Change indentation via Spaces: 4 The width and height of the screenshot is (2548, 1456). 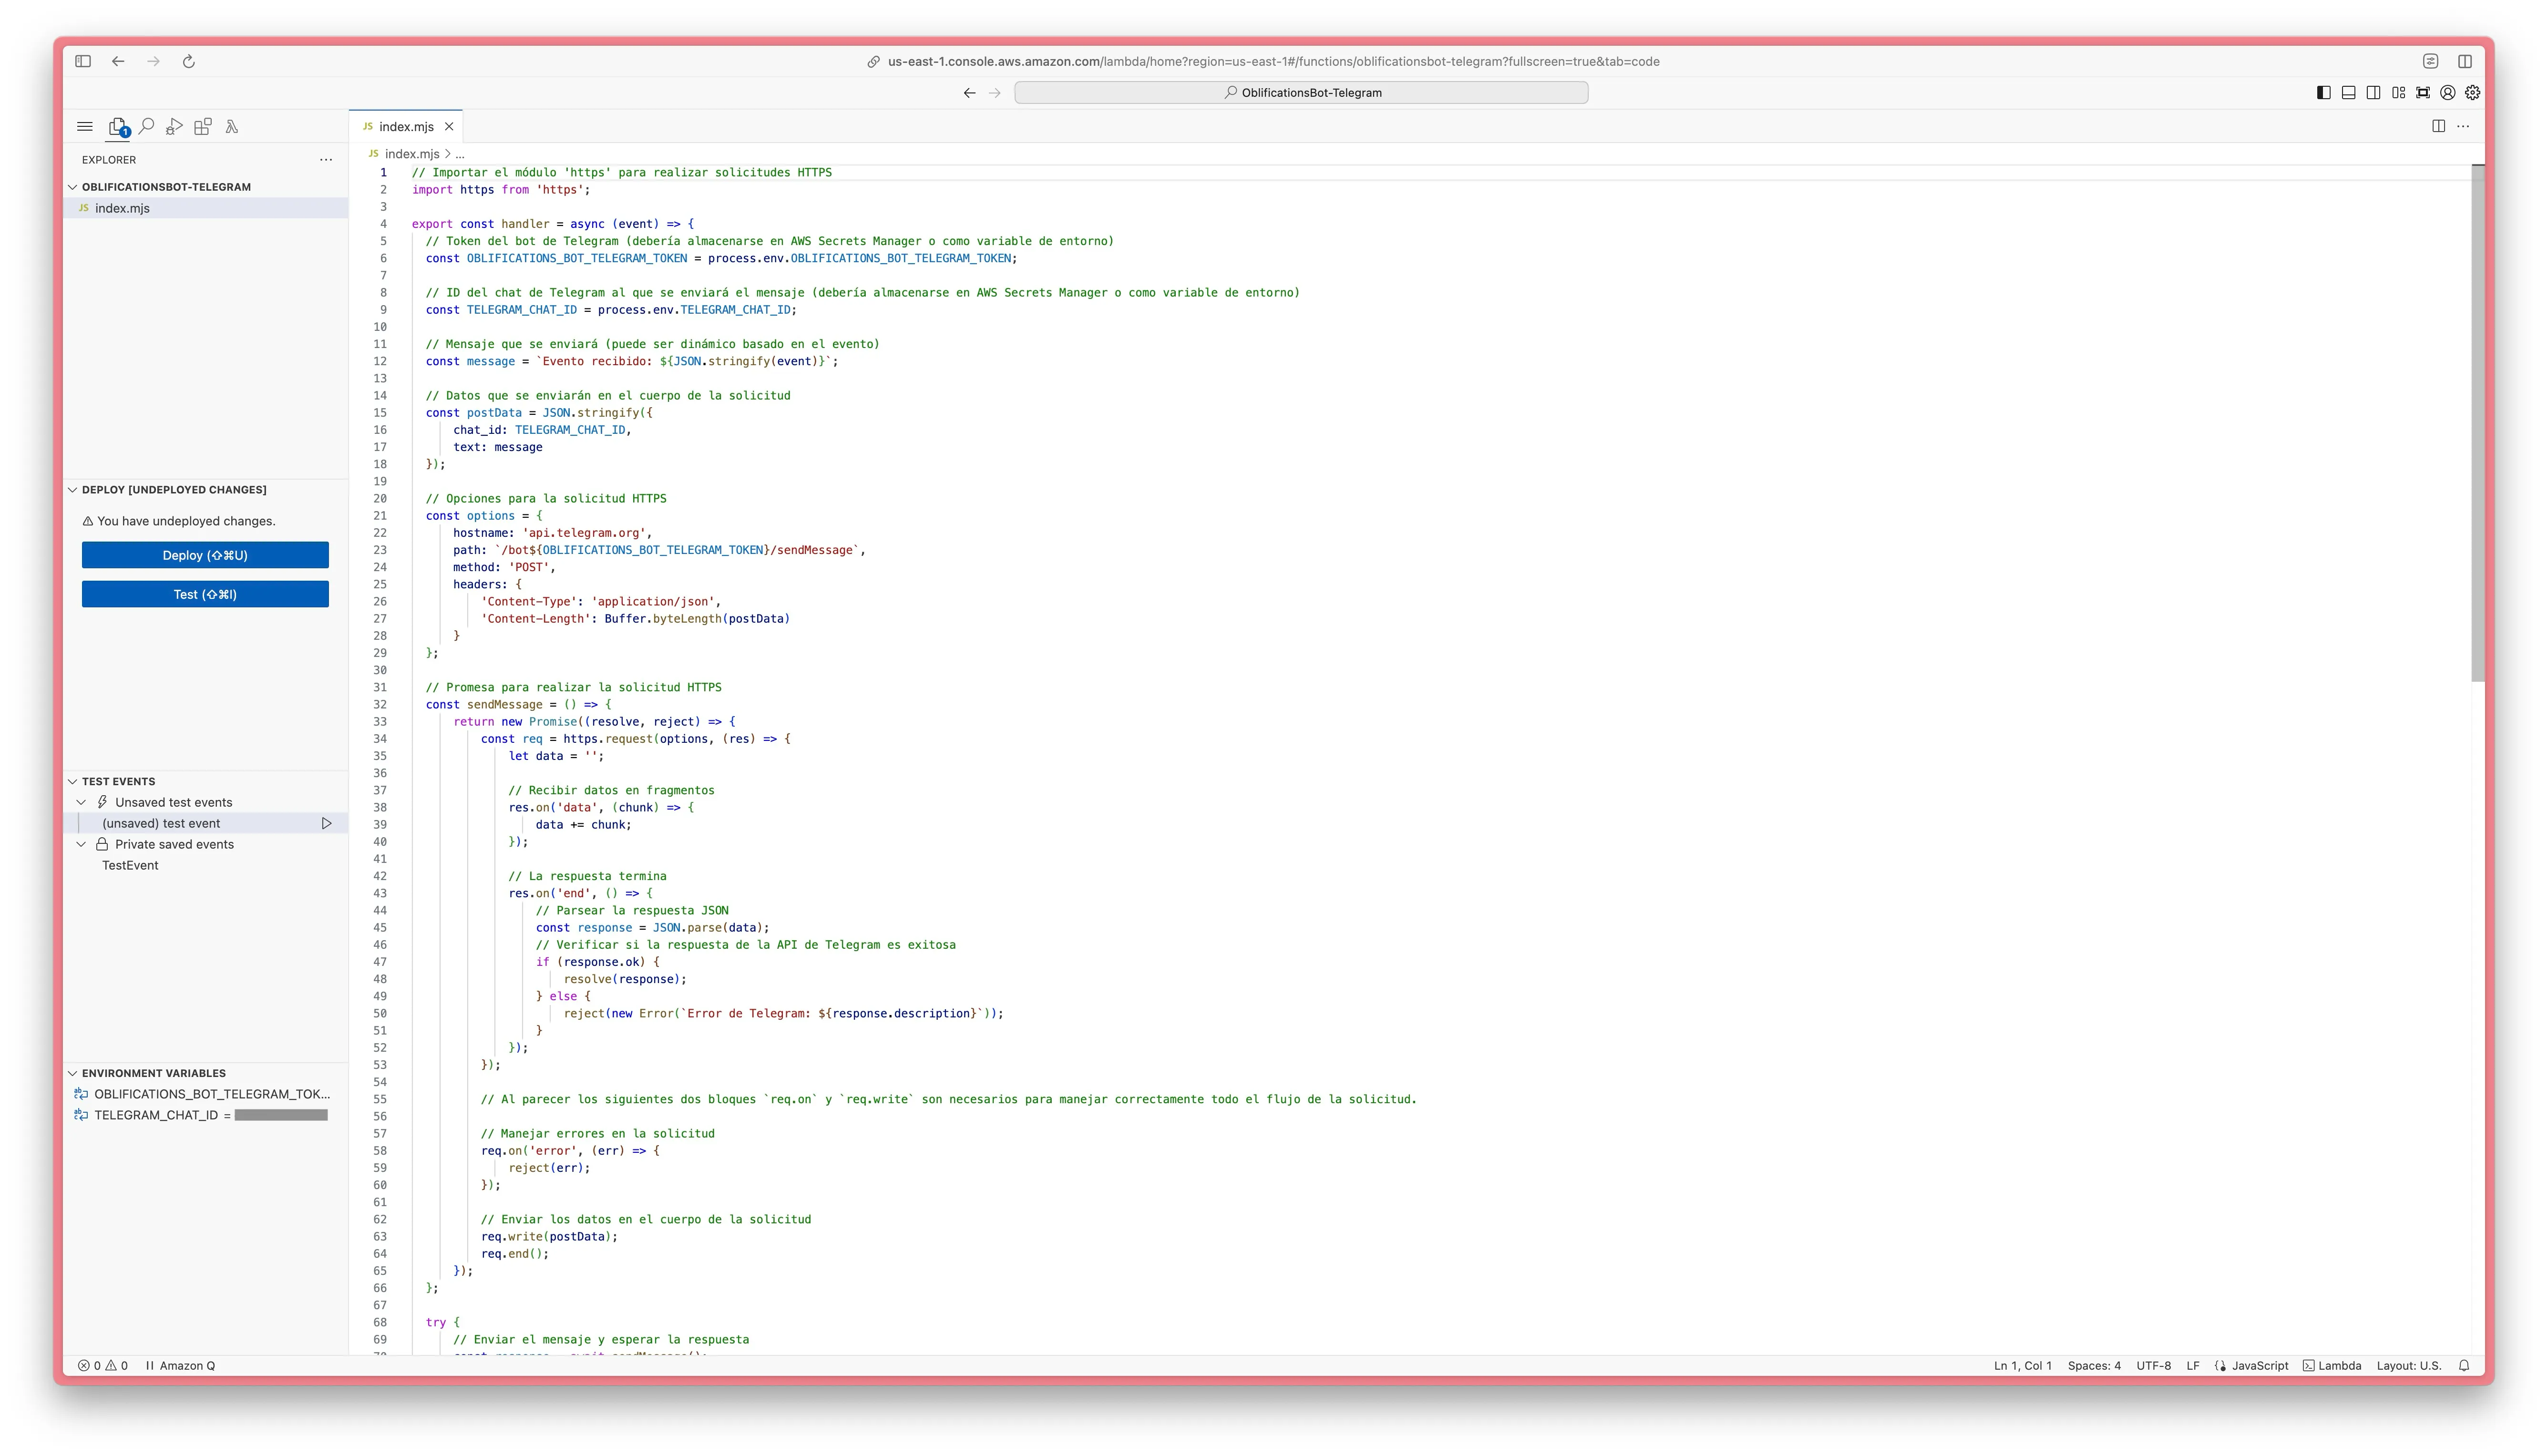(x=2094, y=1366)
